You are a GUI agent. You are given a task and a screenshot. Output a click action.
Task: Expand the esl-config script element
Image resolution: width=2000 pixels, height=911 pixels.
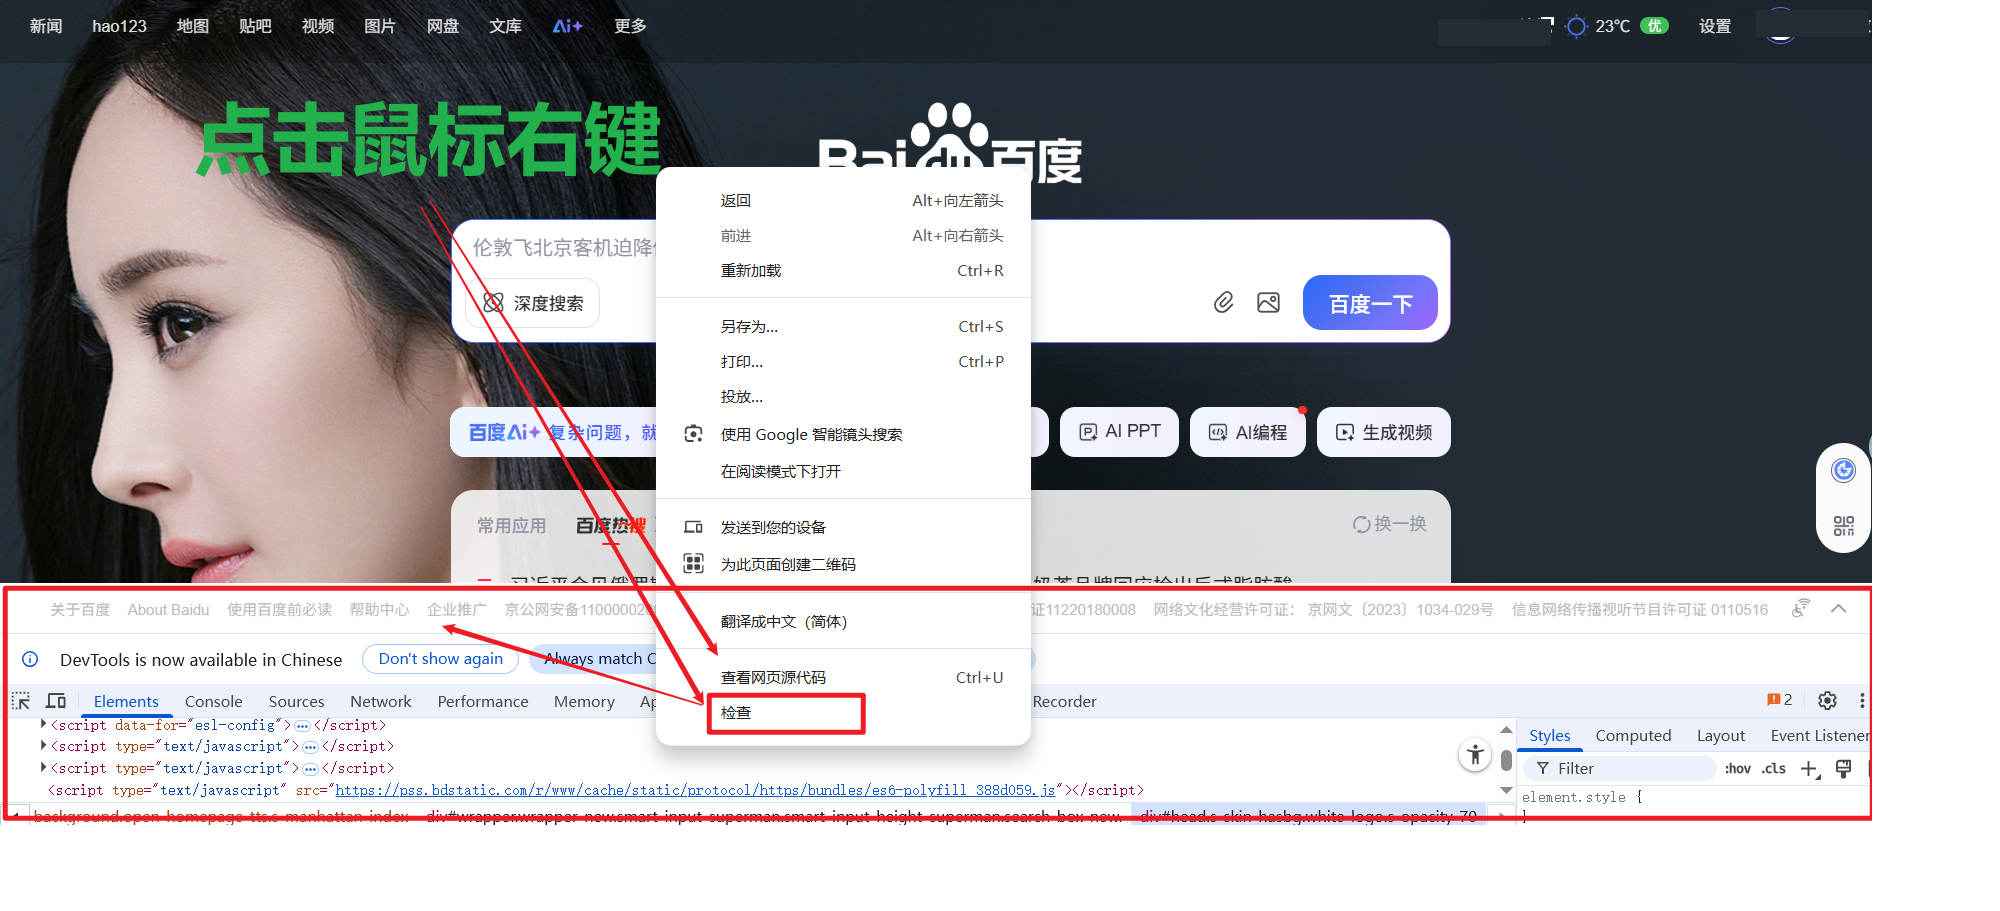42,724
